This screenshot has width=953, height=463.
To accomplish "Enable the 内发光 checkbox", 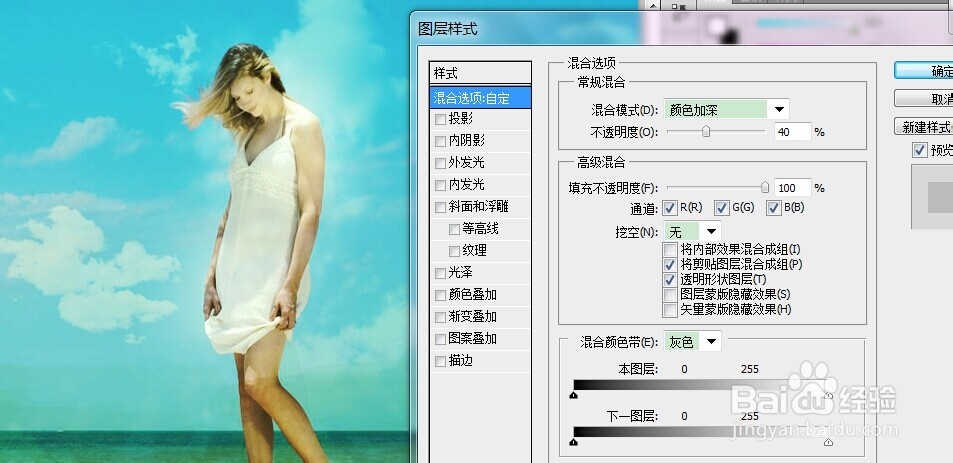I will [441, 185].
